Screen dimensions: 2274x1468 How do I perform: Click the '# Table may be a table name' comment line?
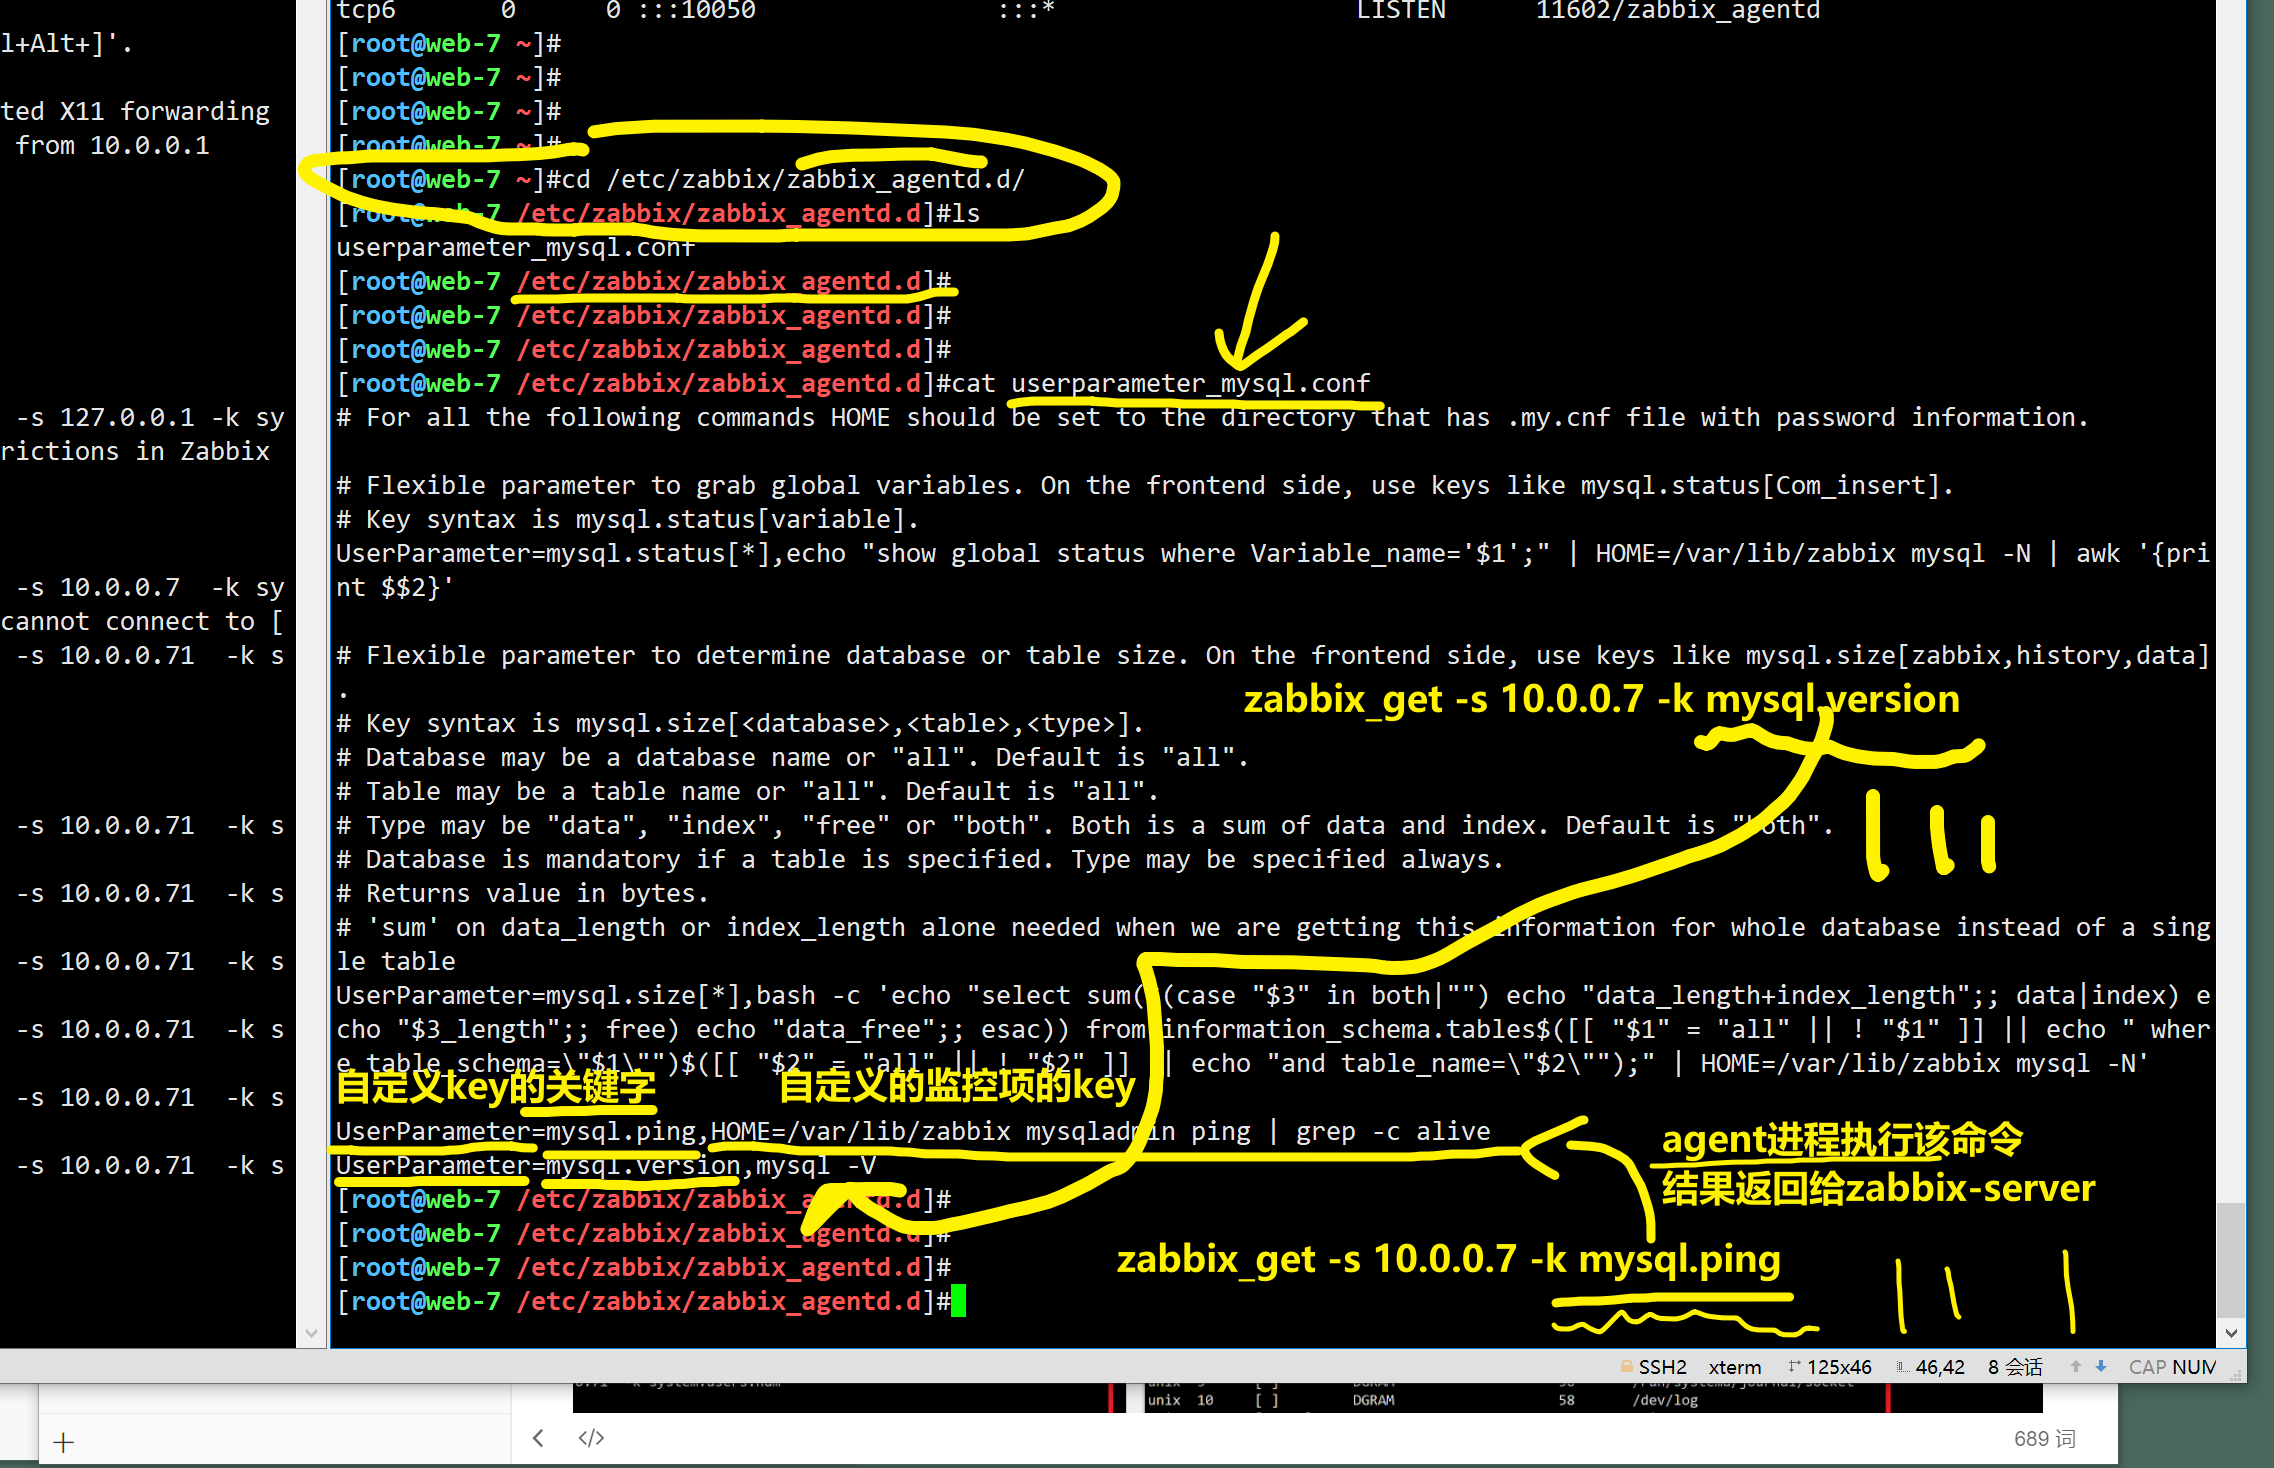(748, 791)
